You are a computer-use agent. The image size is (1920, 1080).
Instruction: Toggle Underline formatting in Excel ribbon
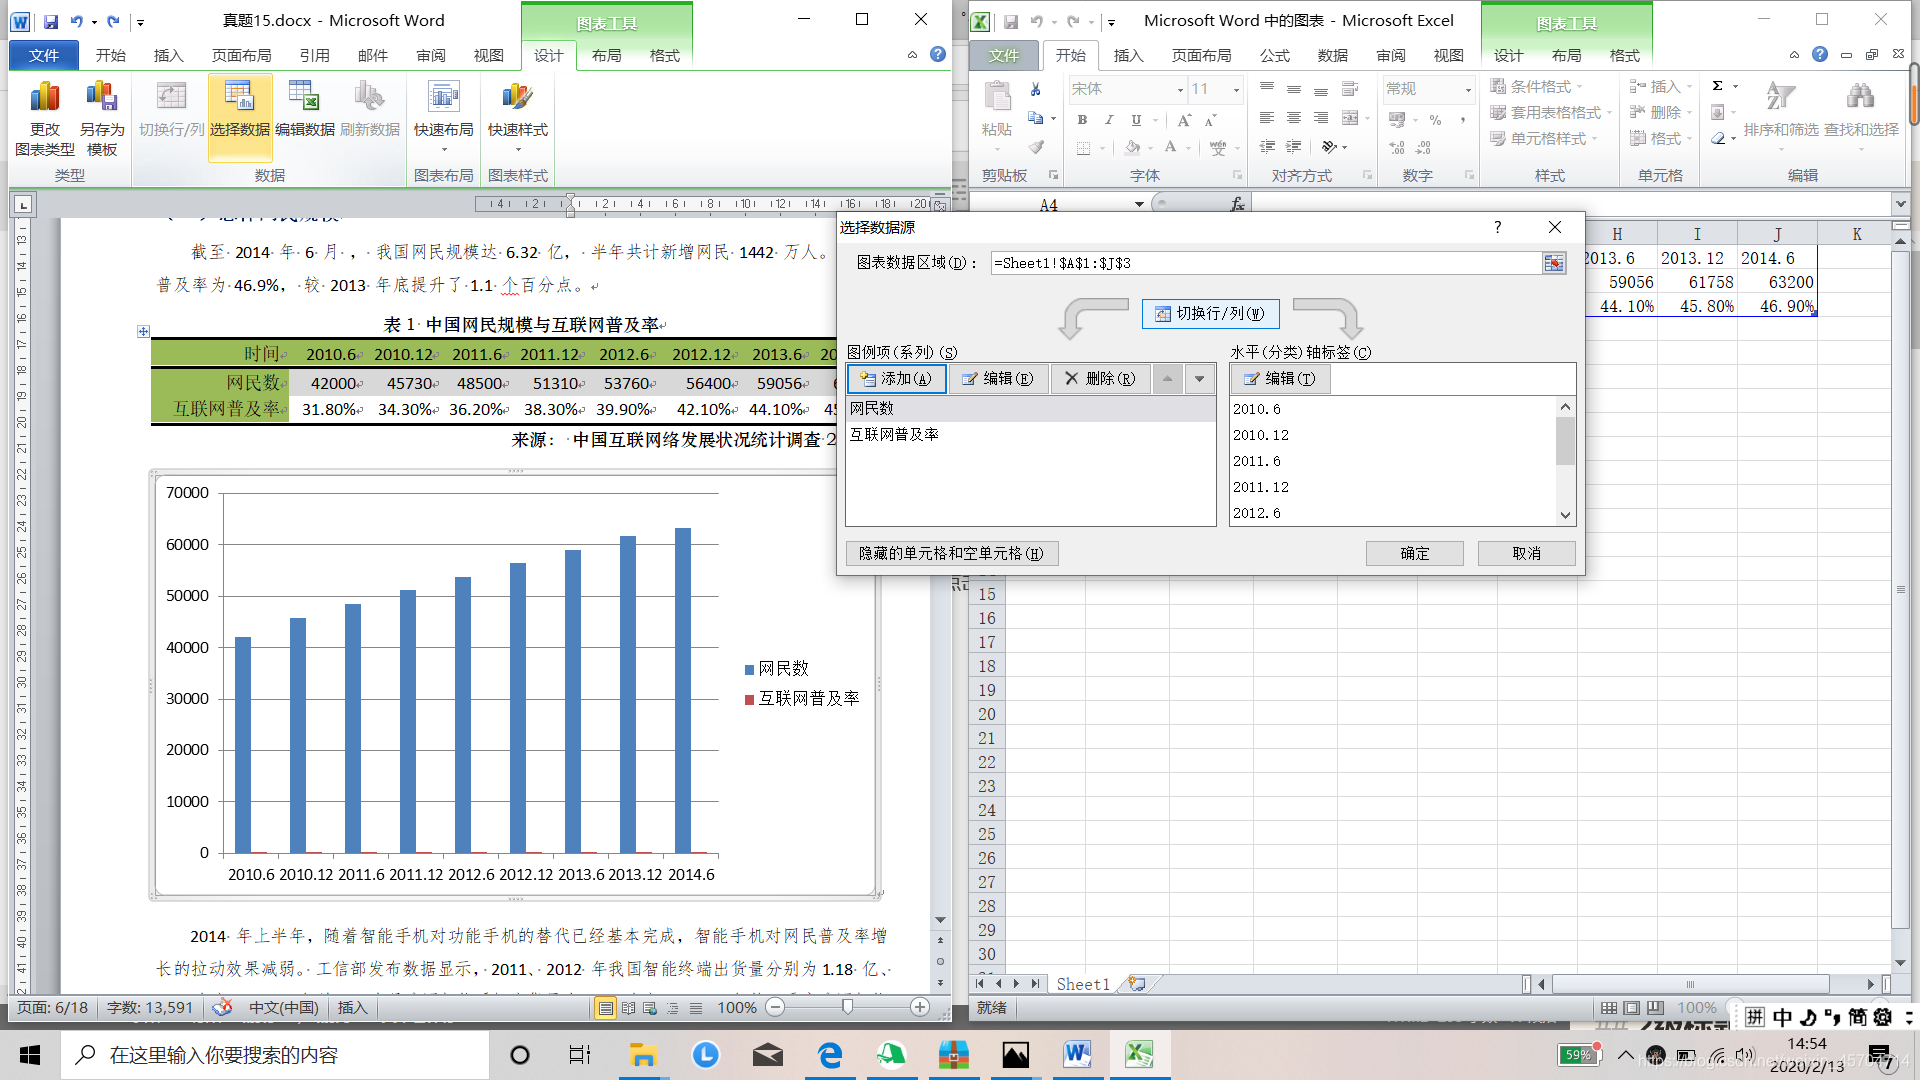coord(1136,120)
